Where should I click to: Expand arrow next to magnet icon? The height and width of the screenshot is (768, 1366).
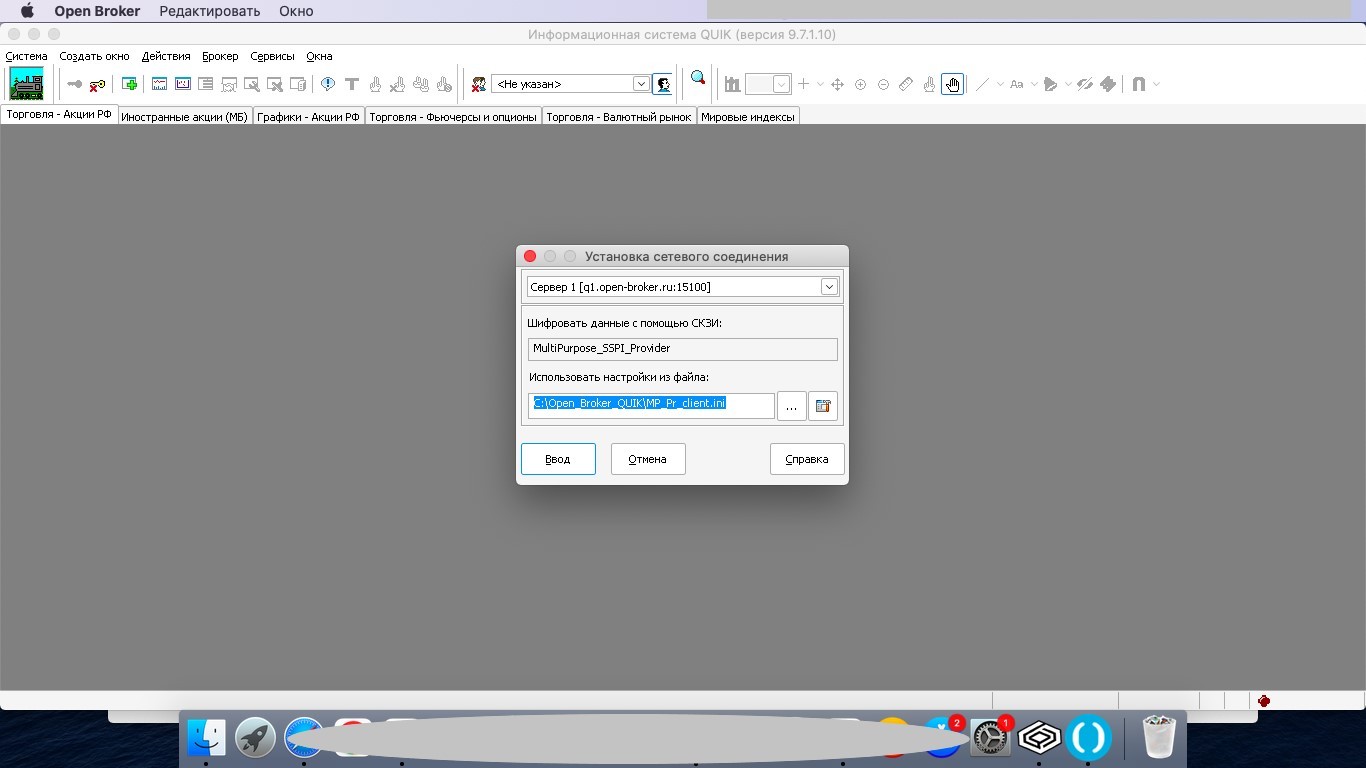[x=1156, y=84]
